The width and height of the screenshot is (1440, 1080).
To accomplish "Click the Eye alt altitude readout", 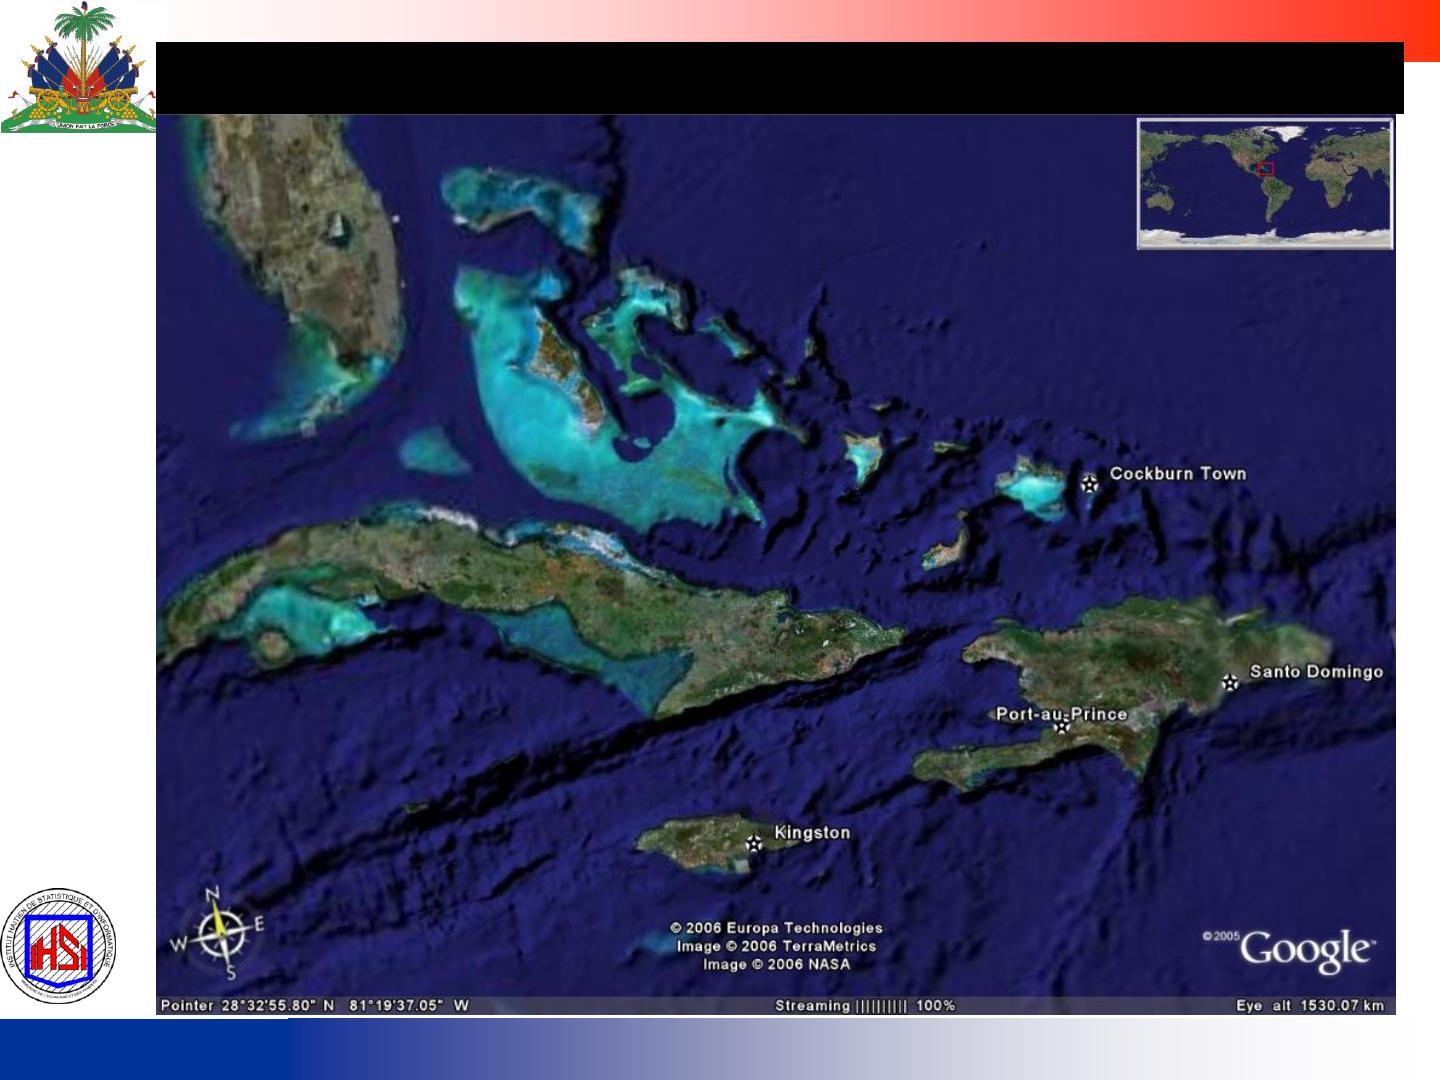I will (x=1309, y=1006).
